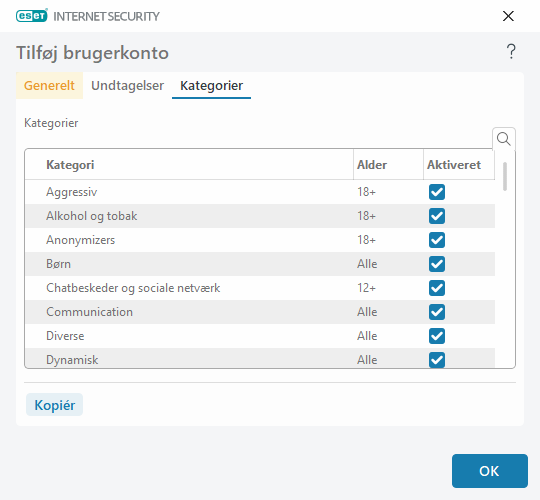The width and height of the screenshot is (540, 500).
Task: Disable the Diverse category checkbox
Action: point(437,336)
